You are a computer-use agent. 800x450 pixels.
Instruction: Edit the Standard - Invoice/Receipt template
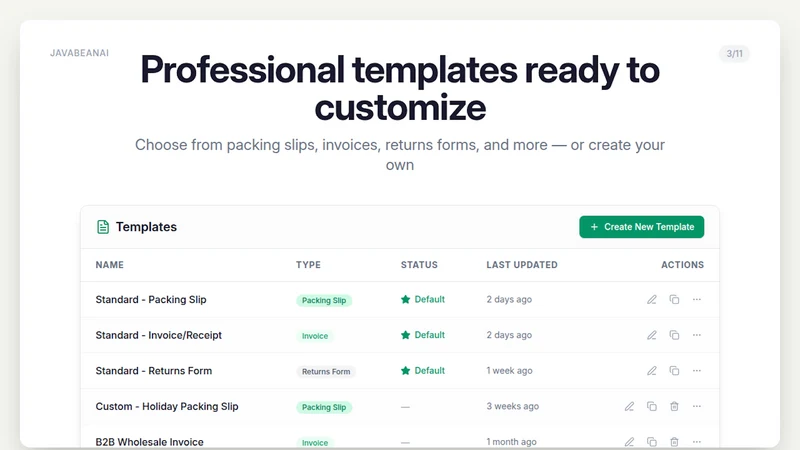(652, 335)
